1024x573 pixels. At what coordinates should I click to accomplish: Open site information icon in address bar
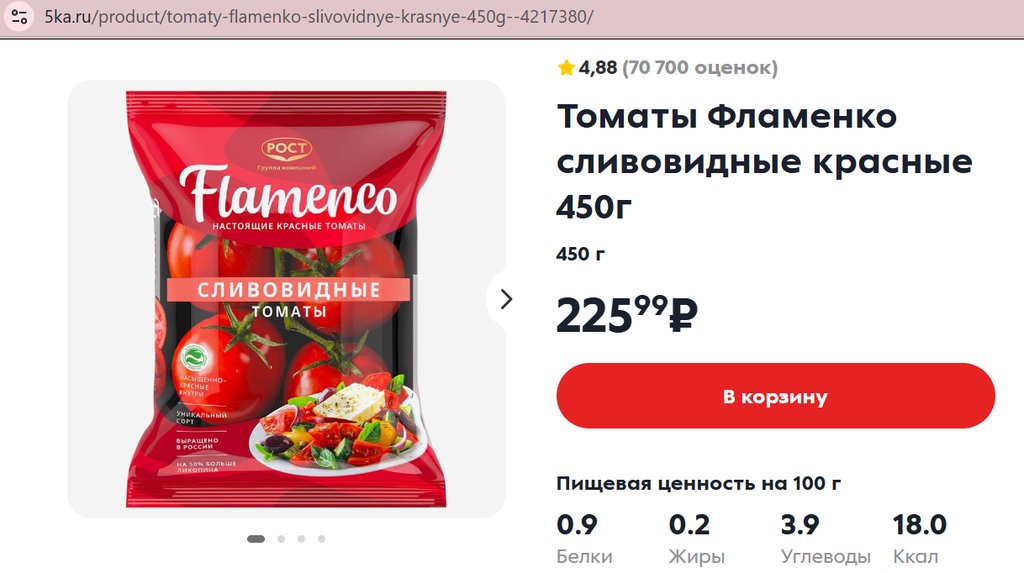pyautogui.click(x=20, y=17)
